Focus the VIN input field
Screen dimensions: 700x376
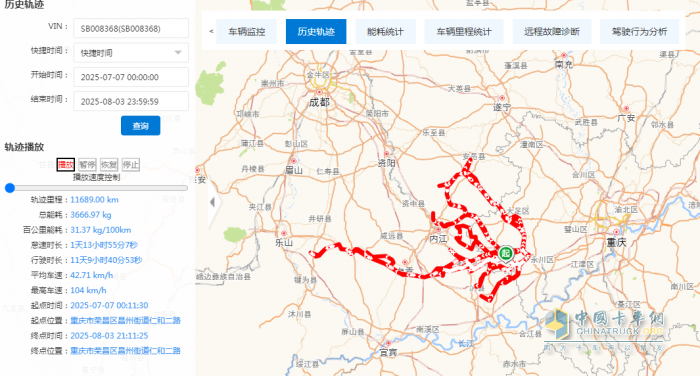(x=131, y=29)
